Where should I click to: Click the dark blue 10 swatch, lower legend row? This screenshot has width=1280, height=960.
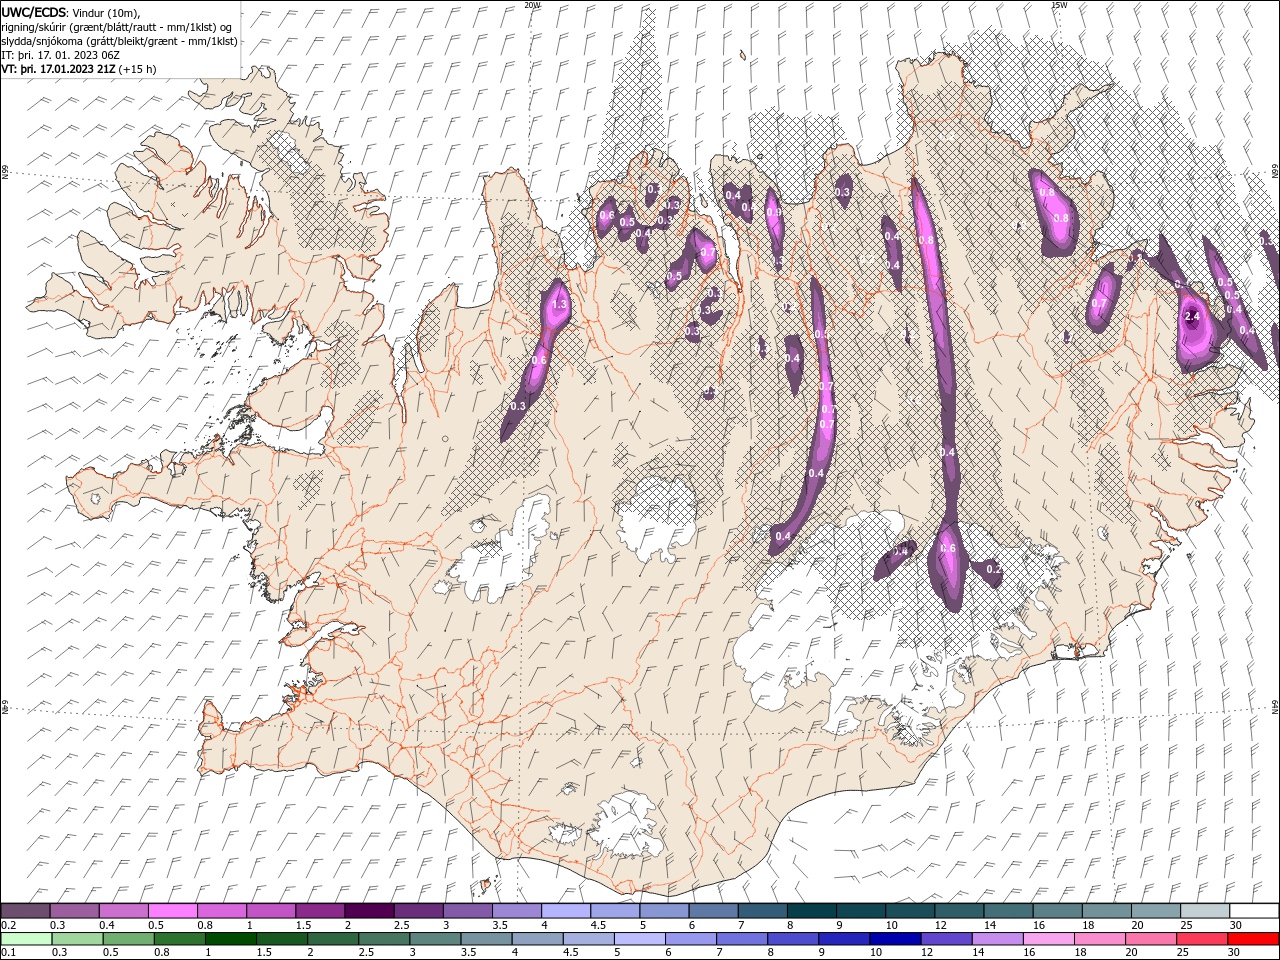coord(895,939)
